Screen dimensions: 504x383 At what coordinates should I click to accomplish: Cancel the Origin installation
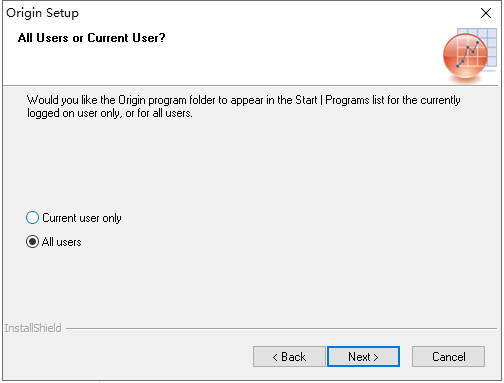coord(448,357)
